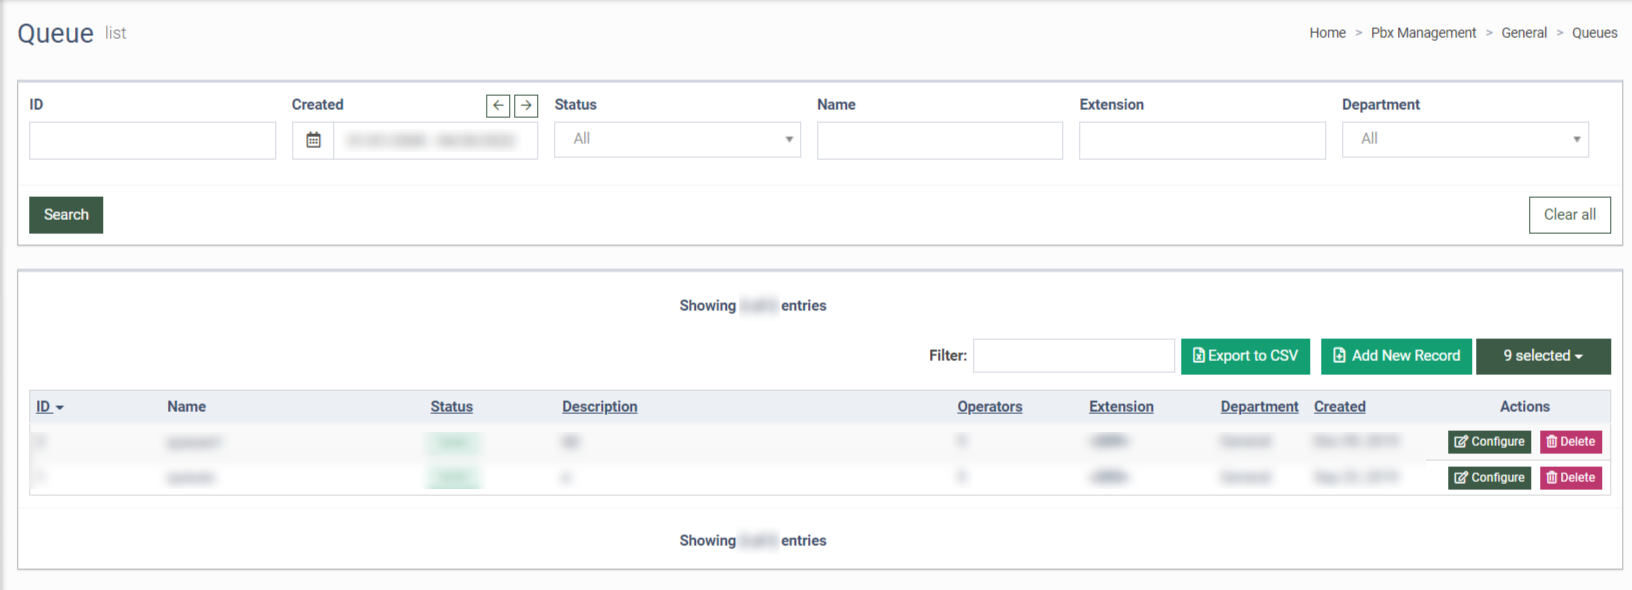Sort table by Operators column
The image size is (1632, 590).
click(989, 407)
